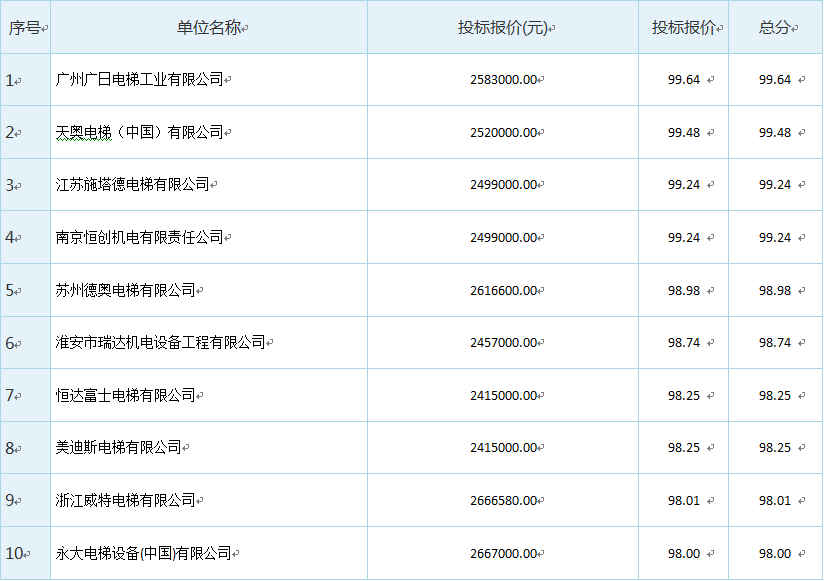Screen dimensions: 824x581
Task: Click the 投标报价(元) column header
Action: pyautogui.click(x=502, y=27)
